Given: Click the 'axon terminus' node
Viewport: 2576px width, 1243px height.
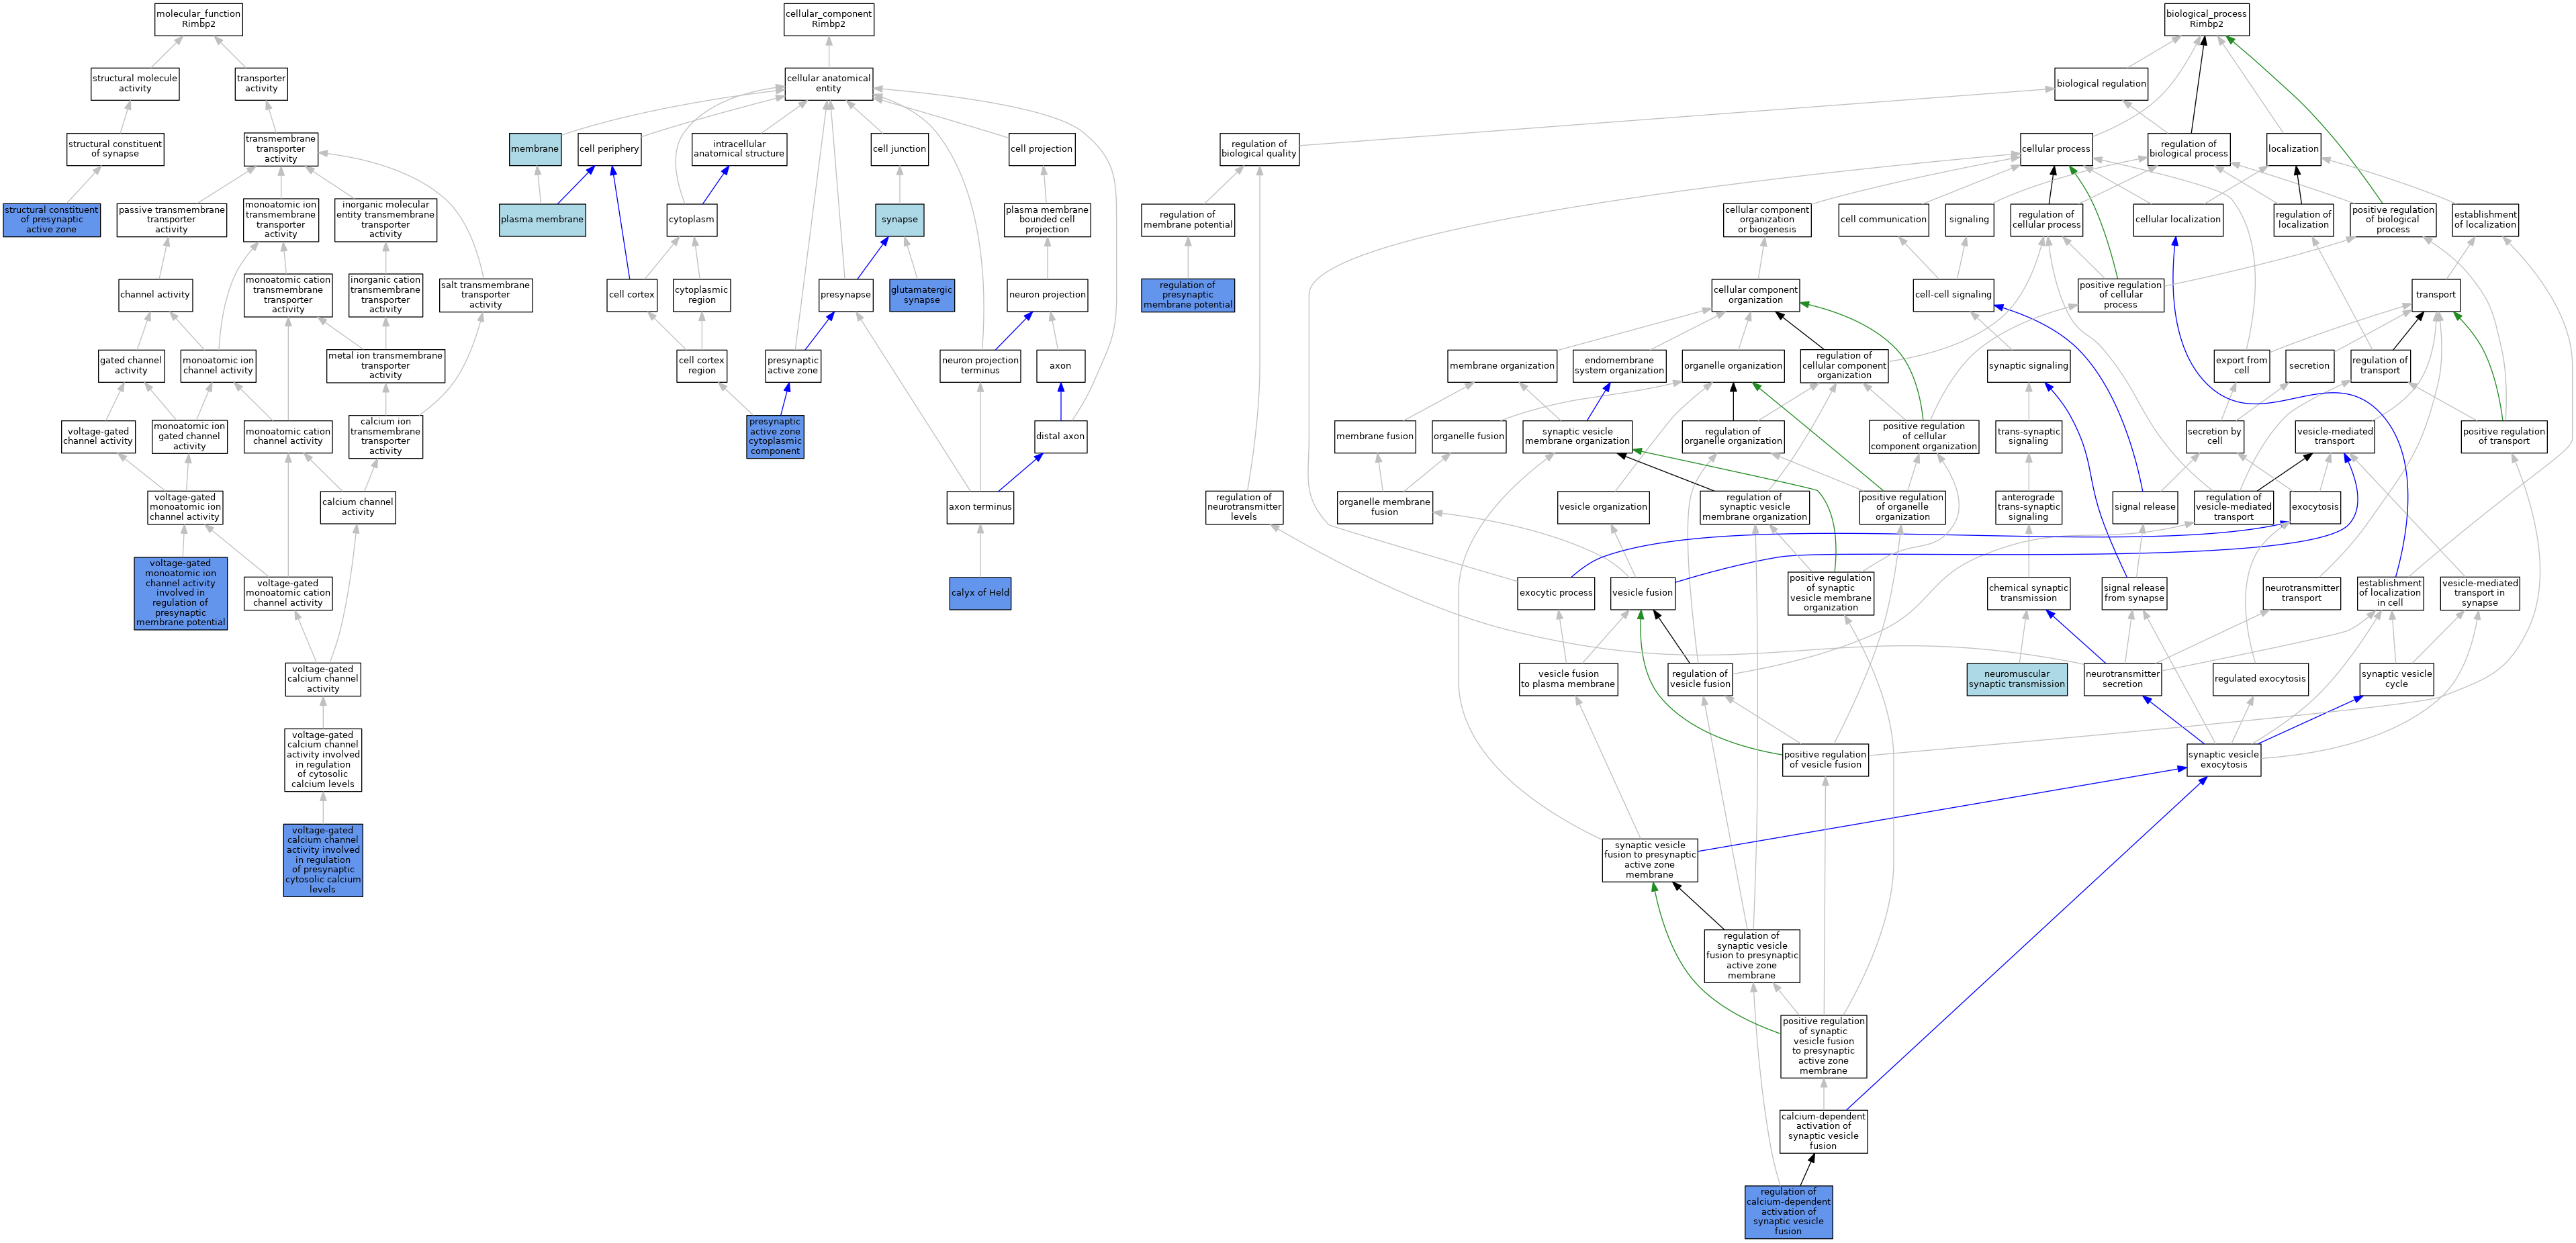Looking at the screenshot, I should (979, 507).
